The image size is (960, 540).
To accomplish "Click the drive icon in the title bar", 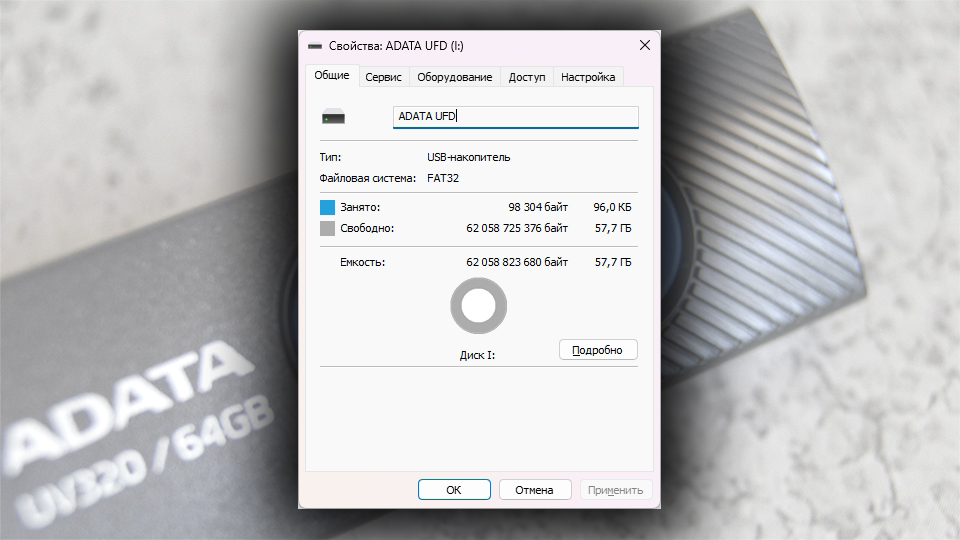I will 315,46.
